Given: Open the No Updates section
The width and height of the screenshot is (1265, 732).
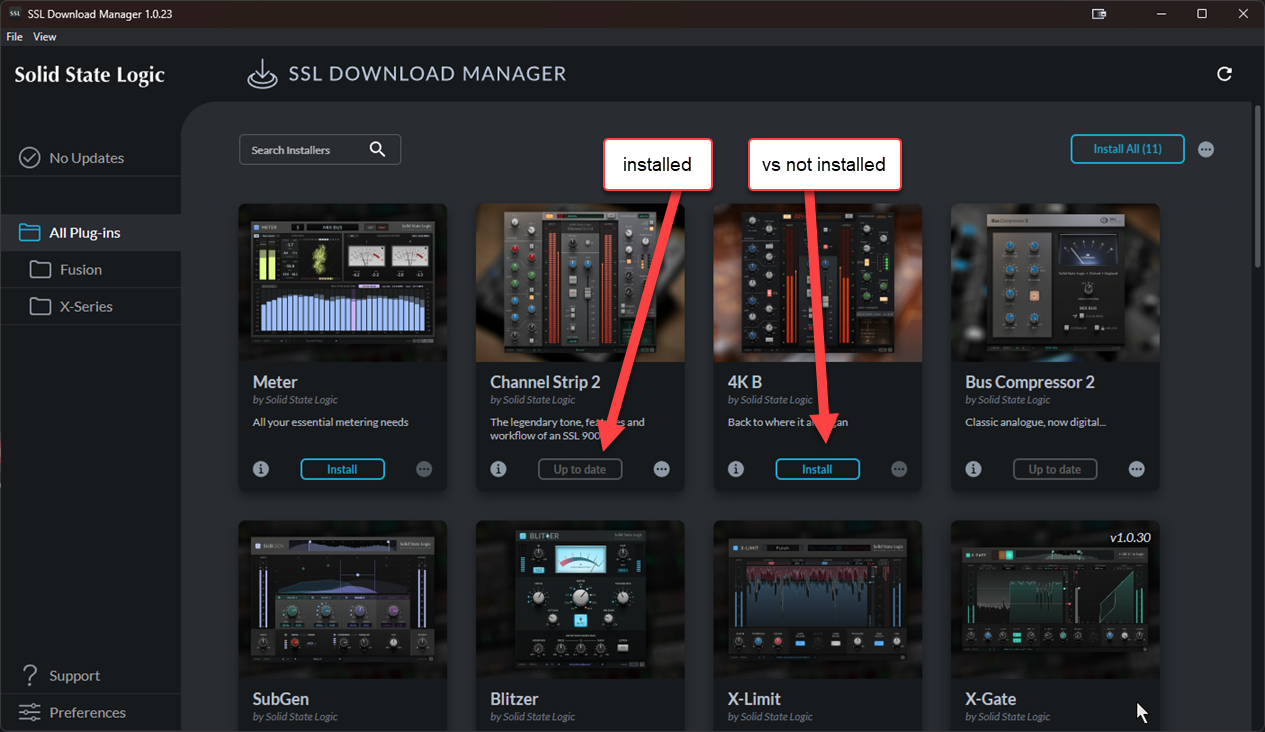Looking at the screenshot, I should click(90, 158).
